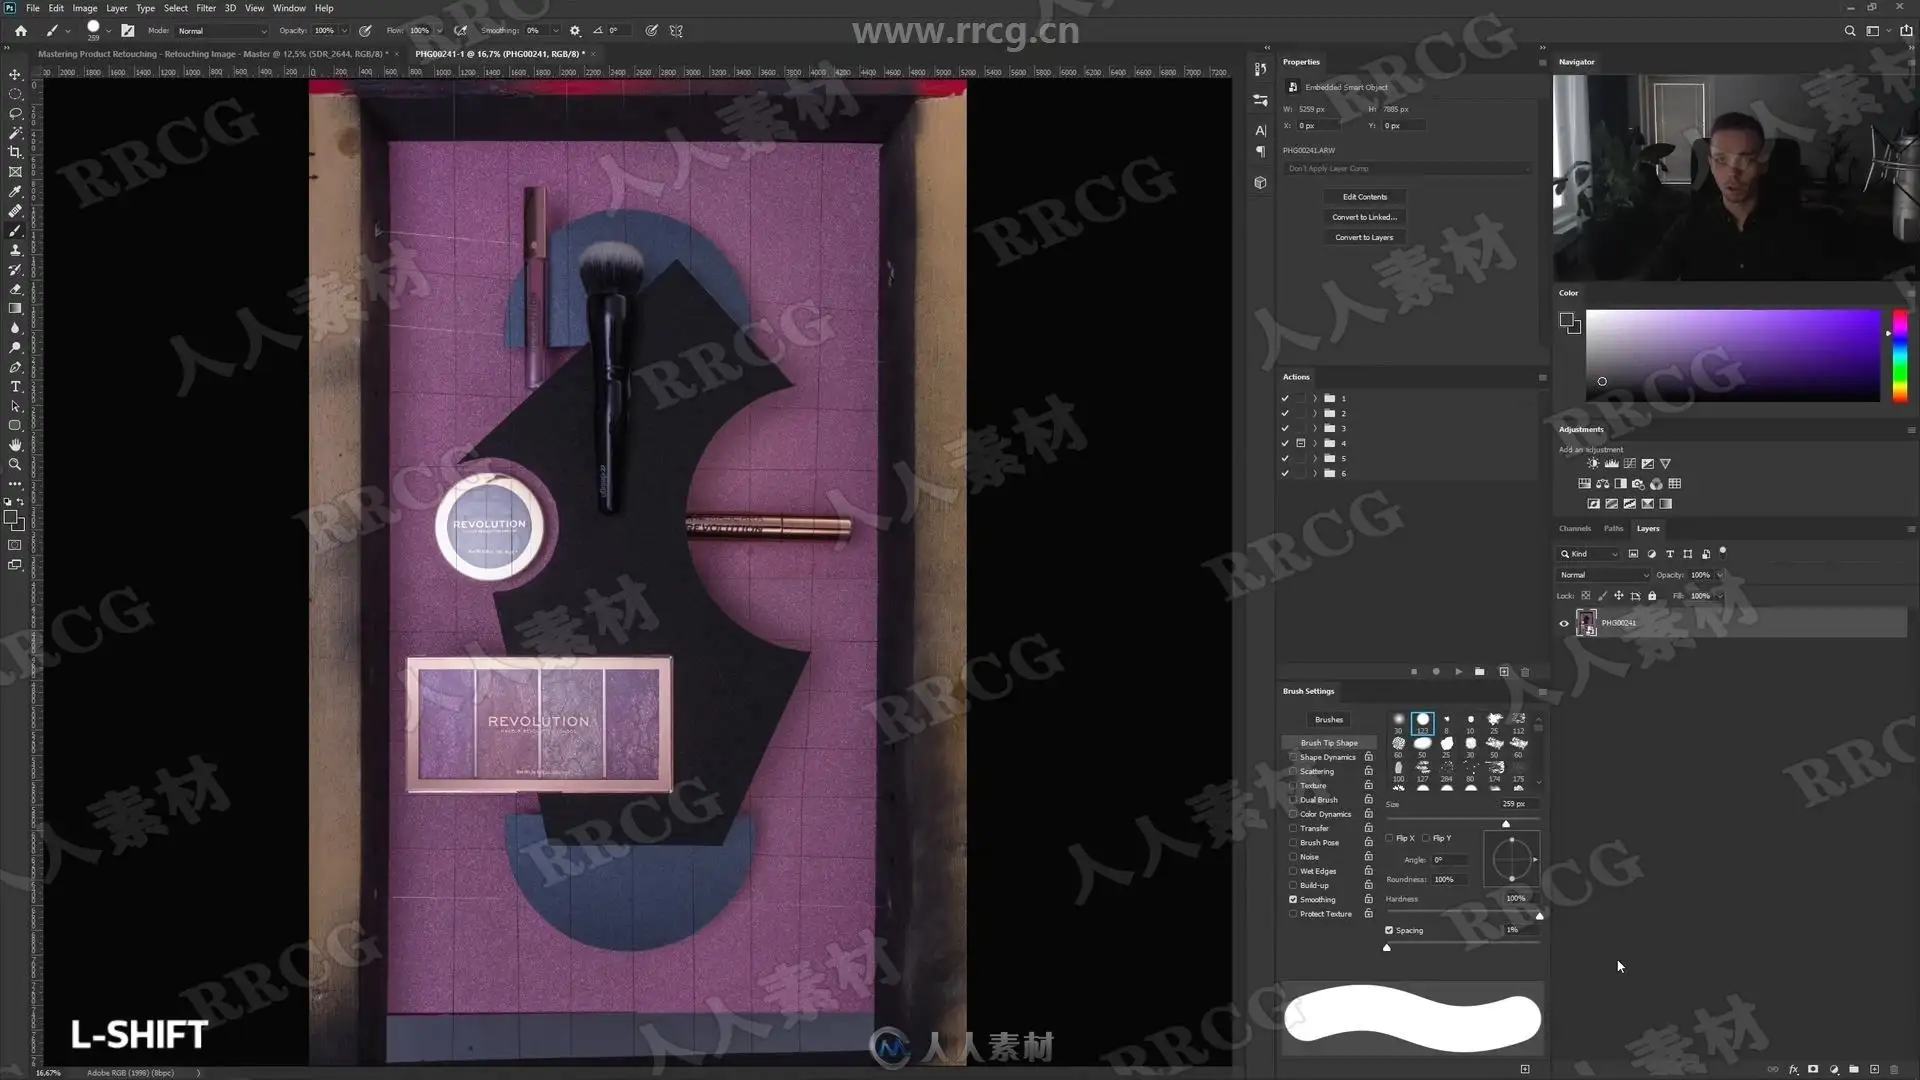1920x1080 pixels.
Task: Select the Eyedropper tool
Action: tap(15, 191)
